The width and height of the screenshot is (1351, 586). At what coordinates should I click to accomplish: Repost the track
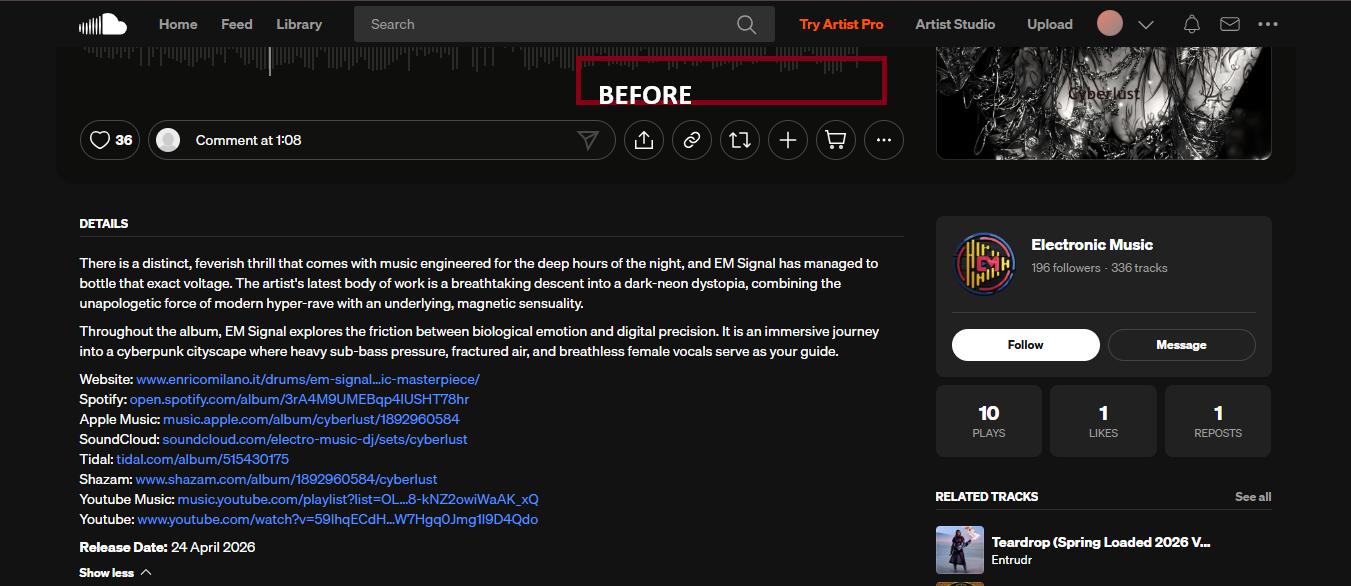click(740, 140)
